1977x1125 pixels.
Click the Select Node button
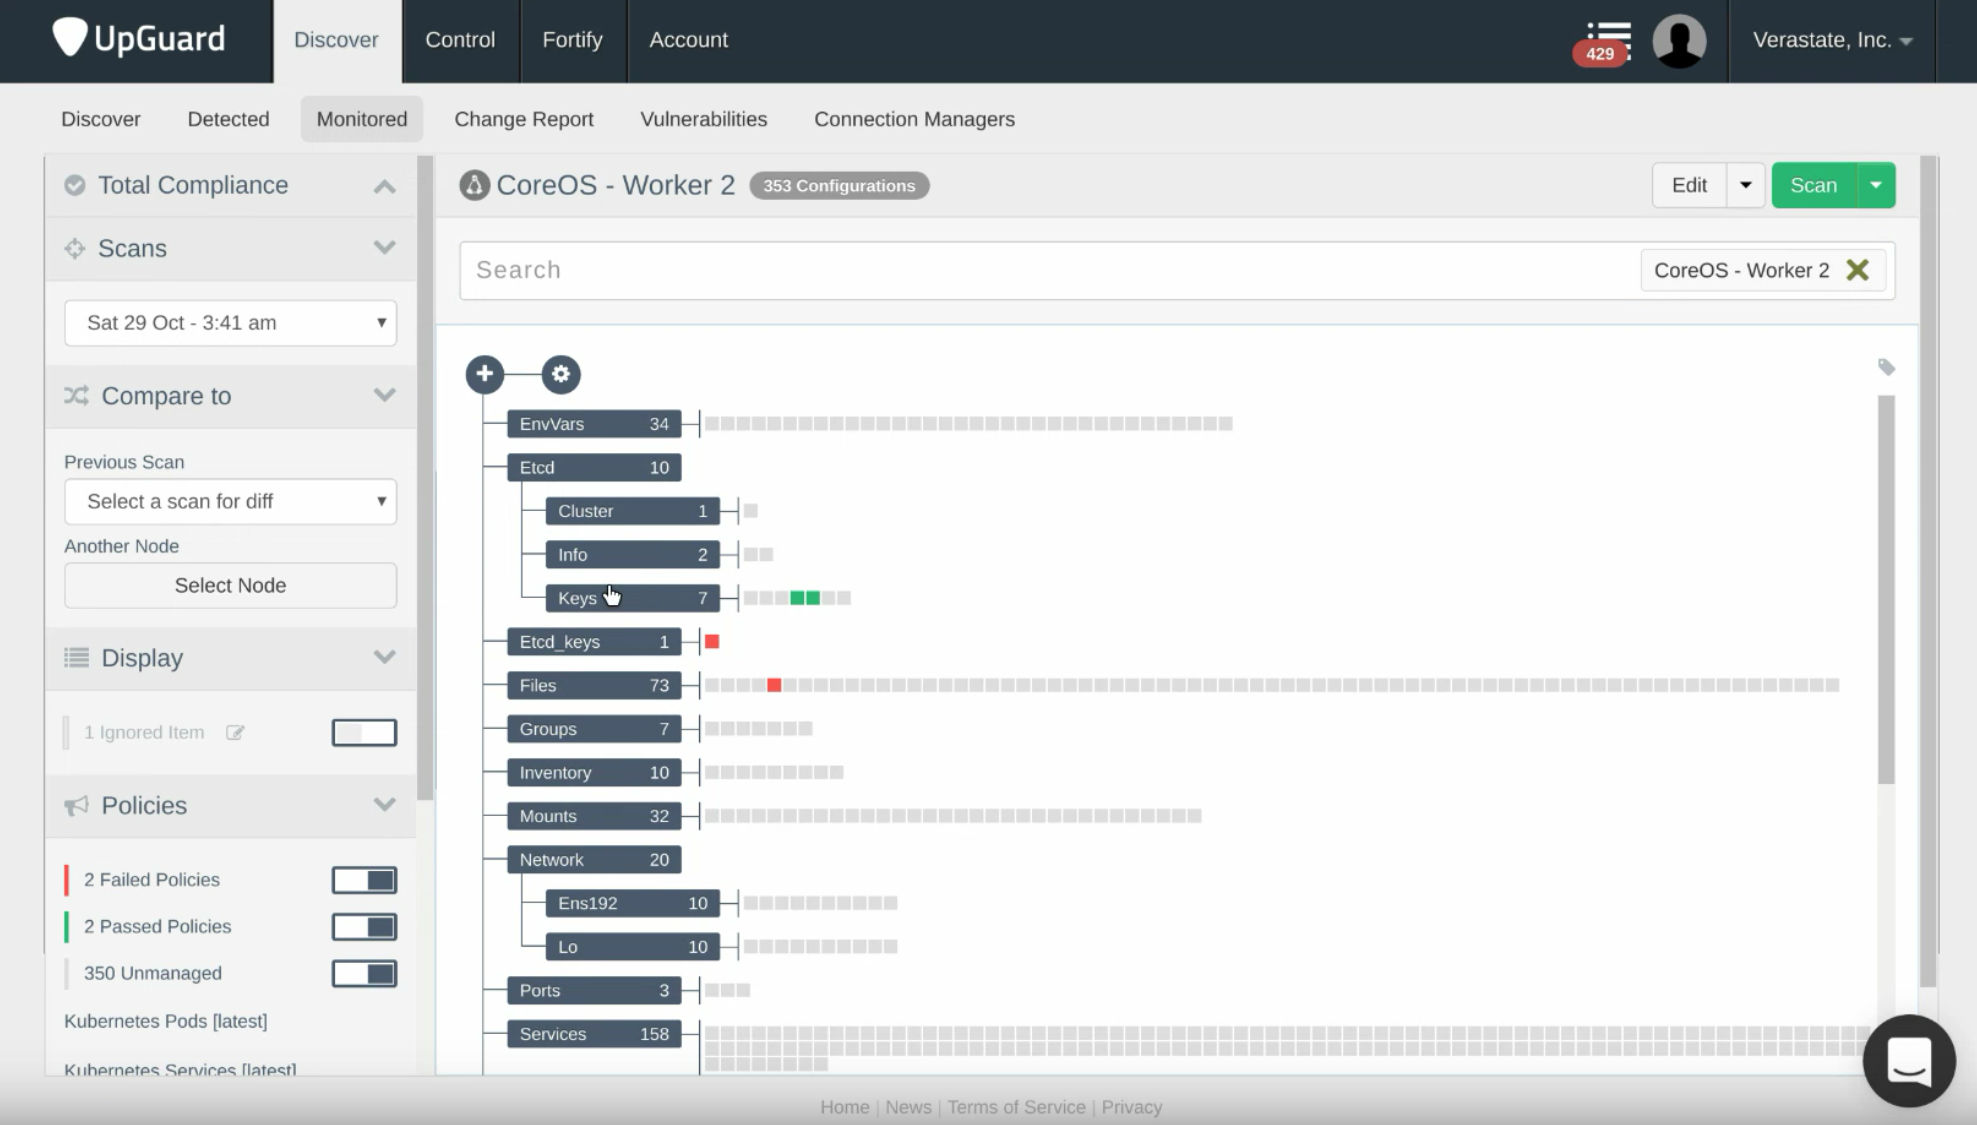tap(230, 585)
